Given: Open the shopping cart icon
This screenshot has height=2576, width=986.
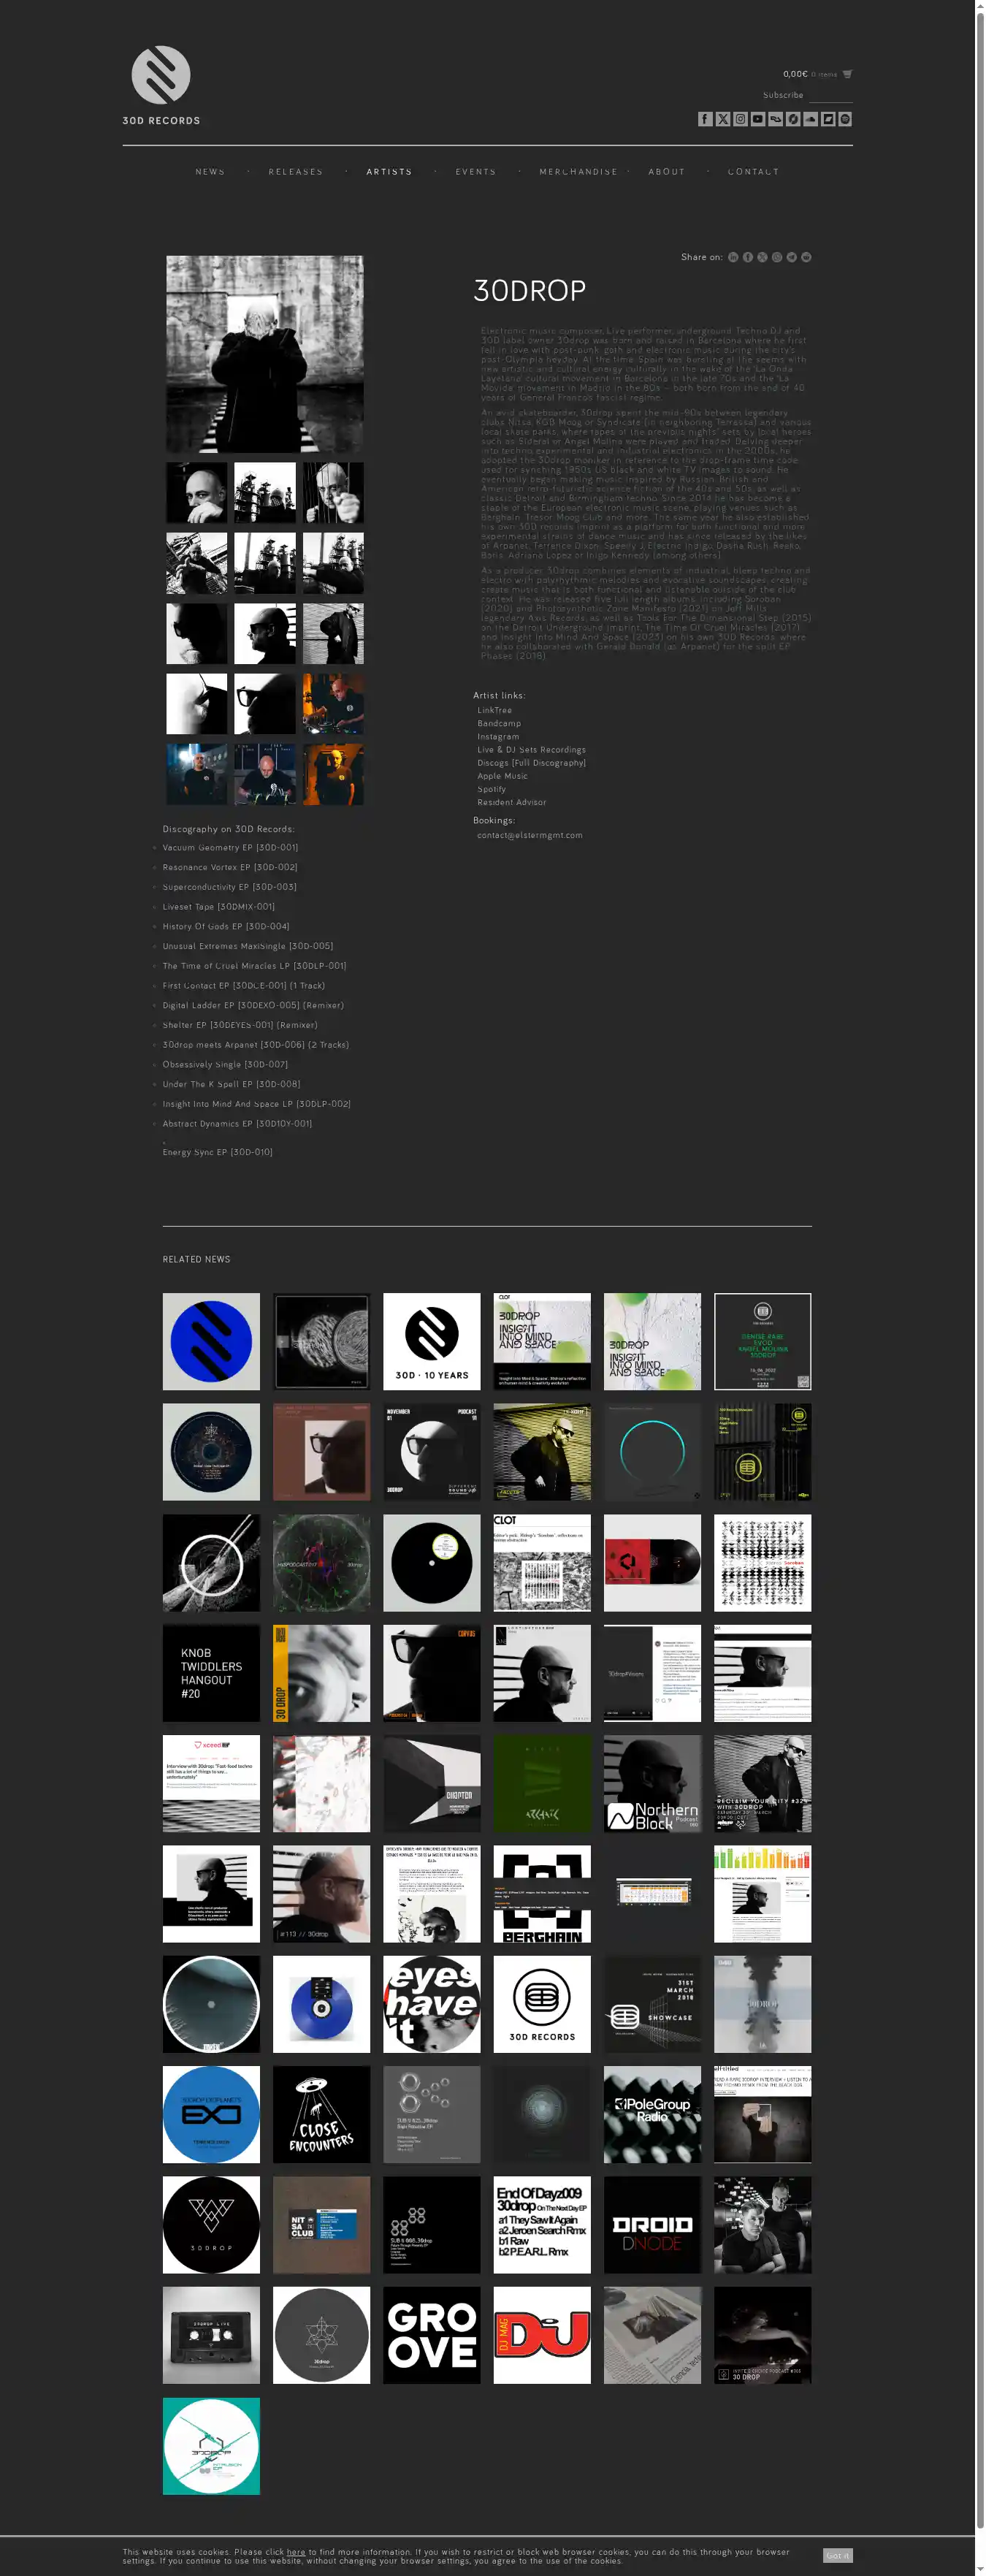Looking at the screenshot, I should tap(847, 74).
